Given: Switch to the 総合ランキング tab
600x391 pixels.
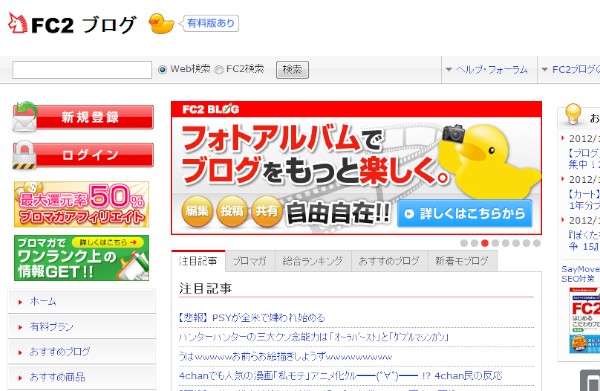Looking at the screenshot, I should coord(313,261).
